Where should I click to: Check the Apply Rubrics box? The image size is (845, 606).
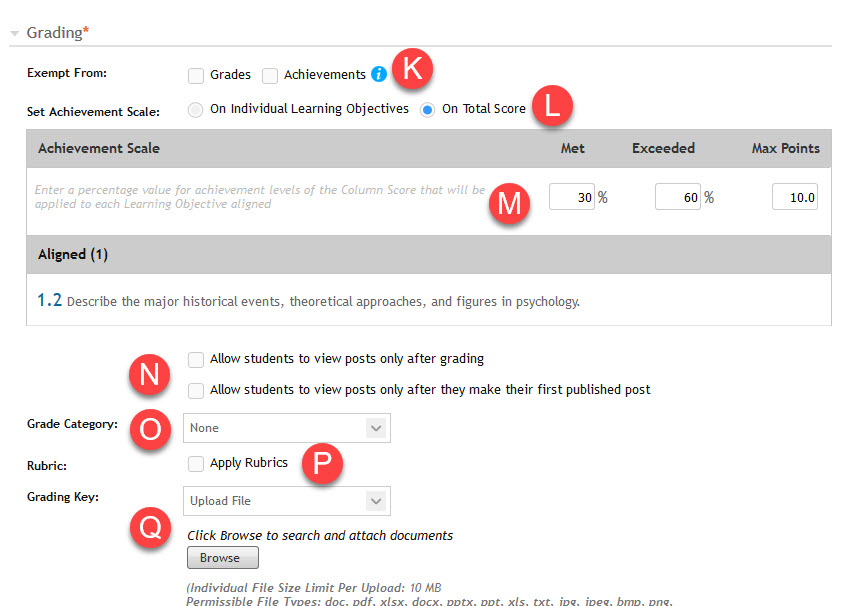point(196,464)
